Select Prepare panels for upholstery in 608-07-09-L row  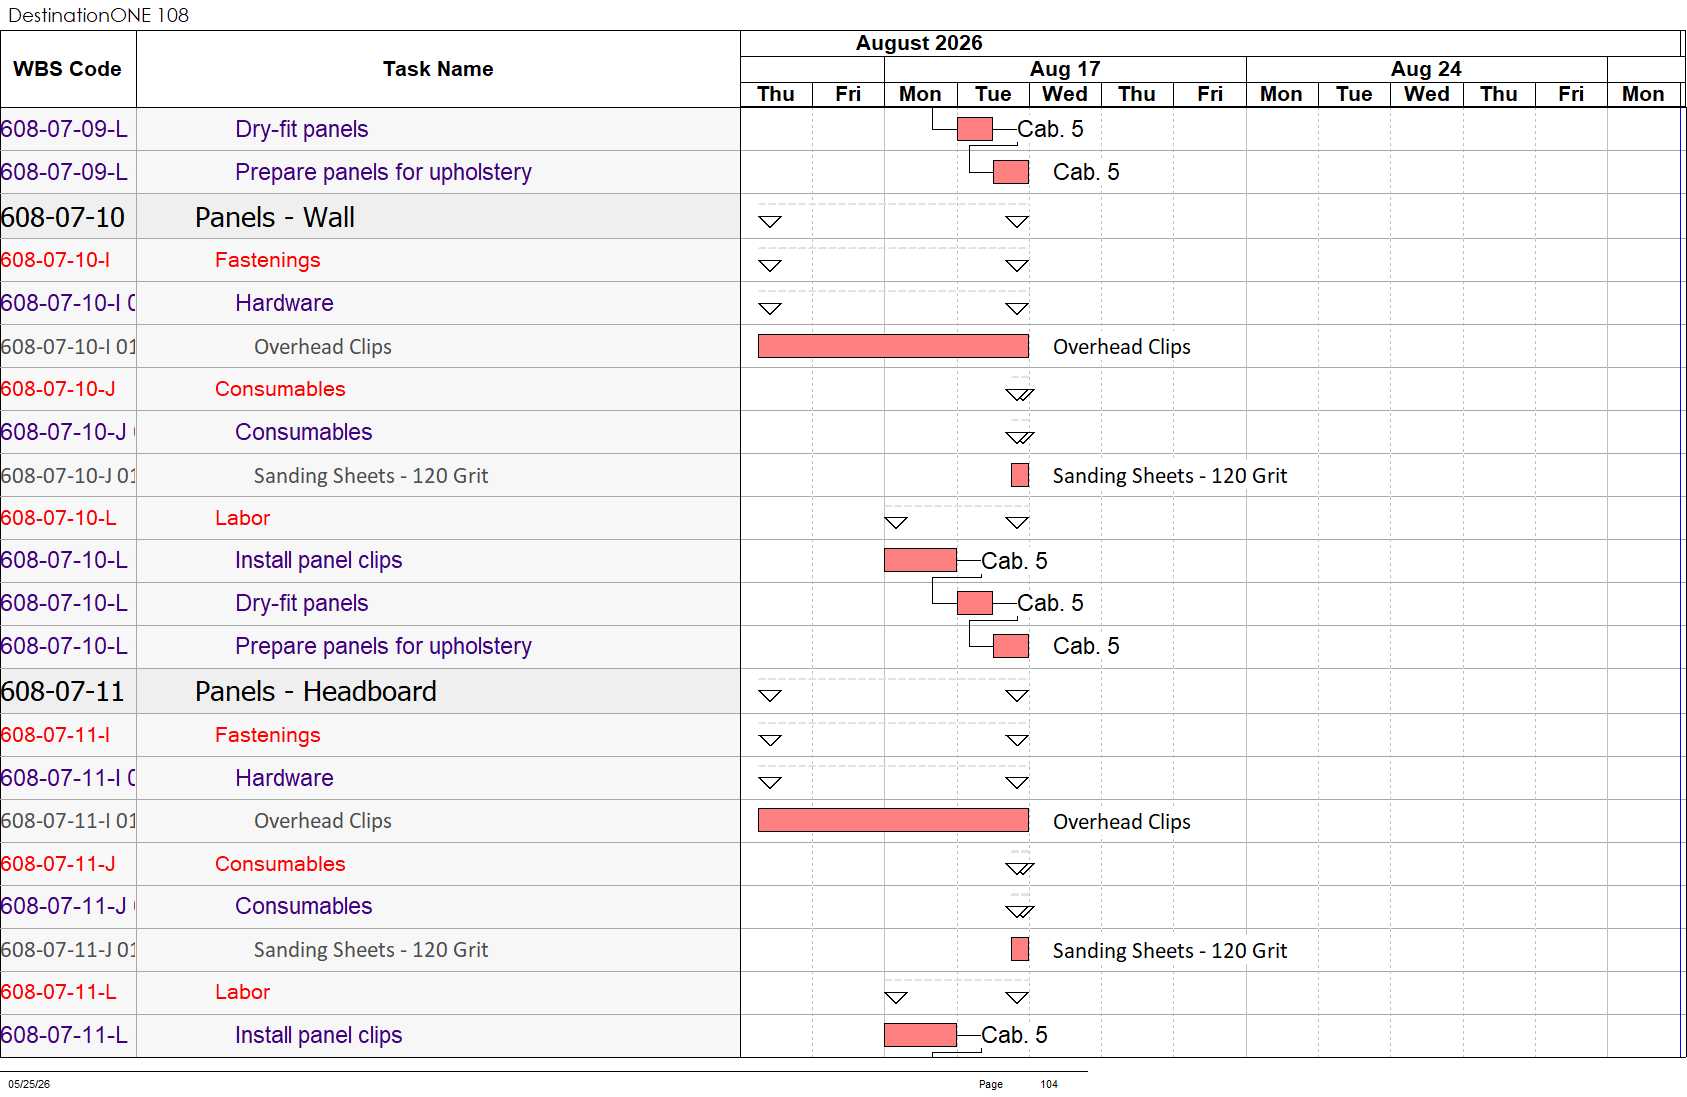[384, 172]
